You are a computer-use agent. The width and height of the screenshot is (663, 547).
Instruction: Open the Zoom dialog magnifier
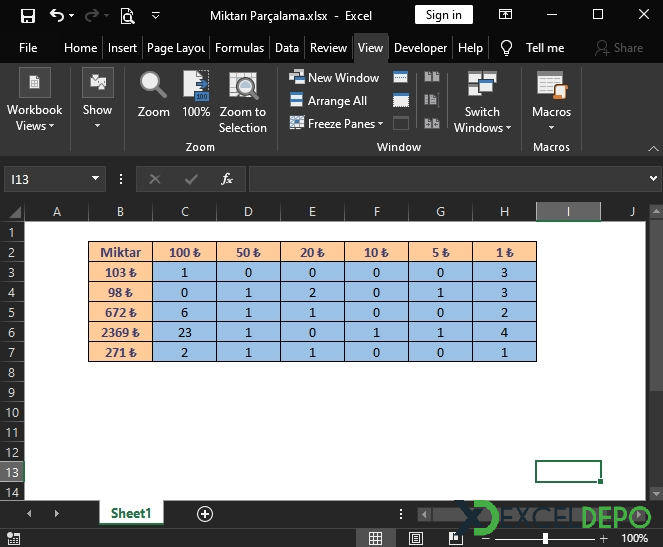tap(153, 94)
